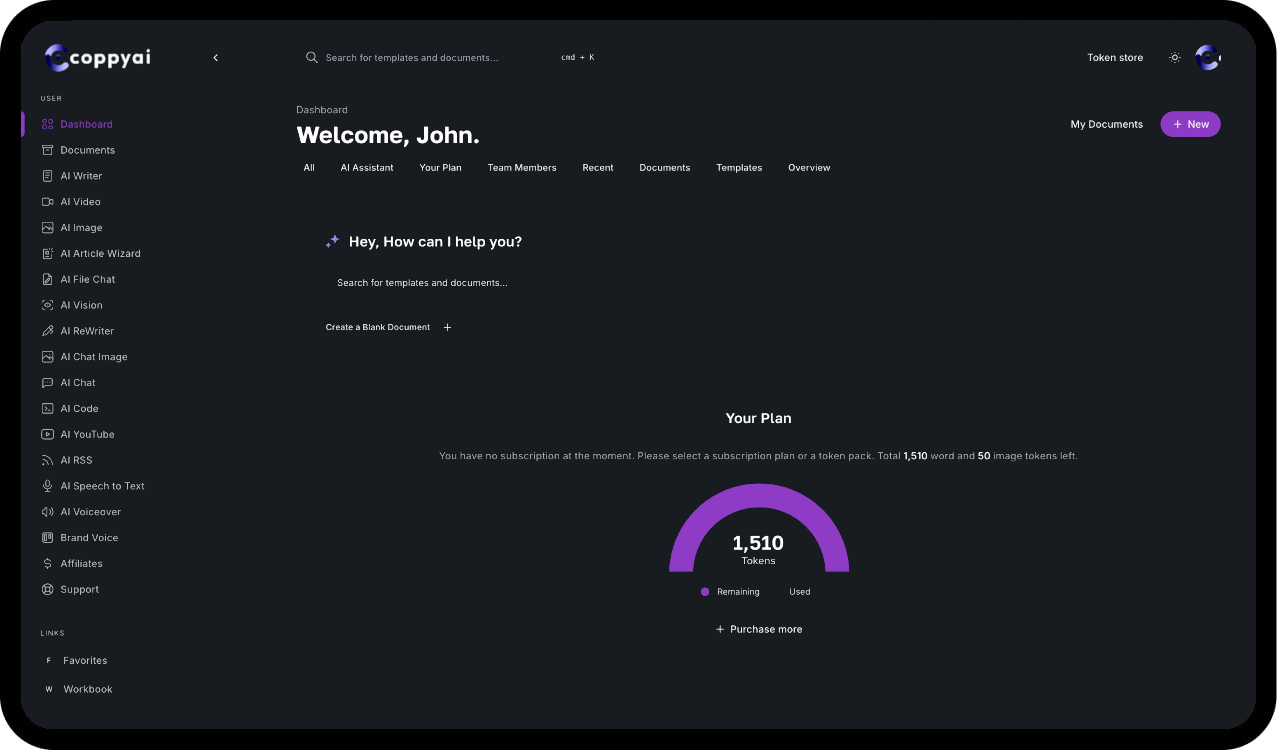Select the AI Writer tool in sidebar
This screenshot has width=1277, height=750.
(x=79, y=175)
